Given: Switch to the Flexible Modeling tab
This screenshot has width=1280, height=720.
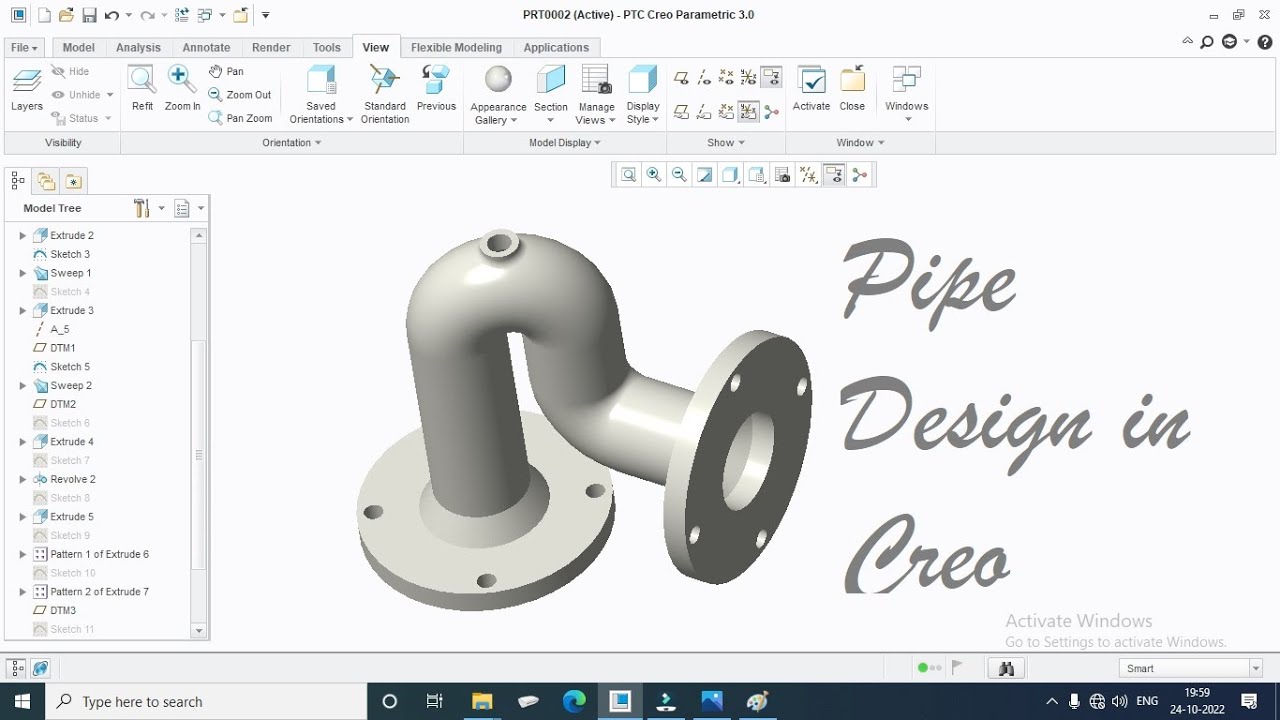Looking at the screenshot, I should point(456,47).
